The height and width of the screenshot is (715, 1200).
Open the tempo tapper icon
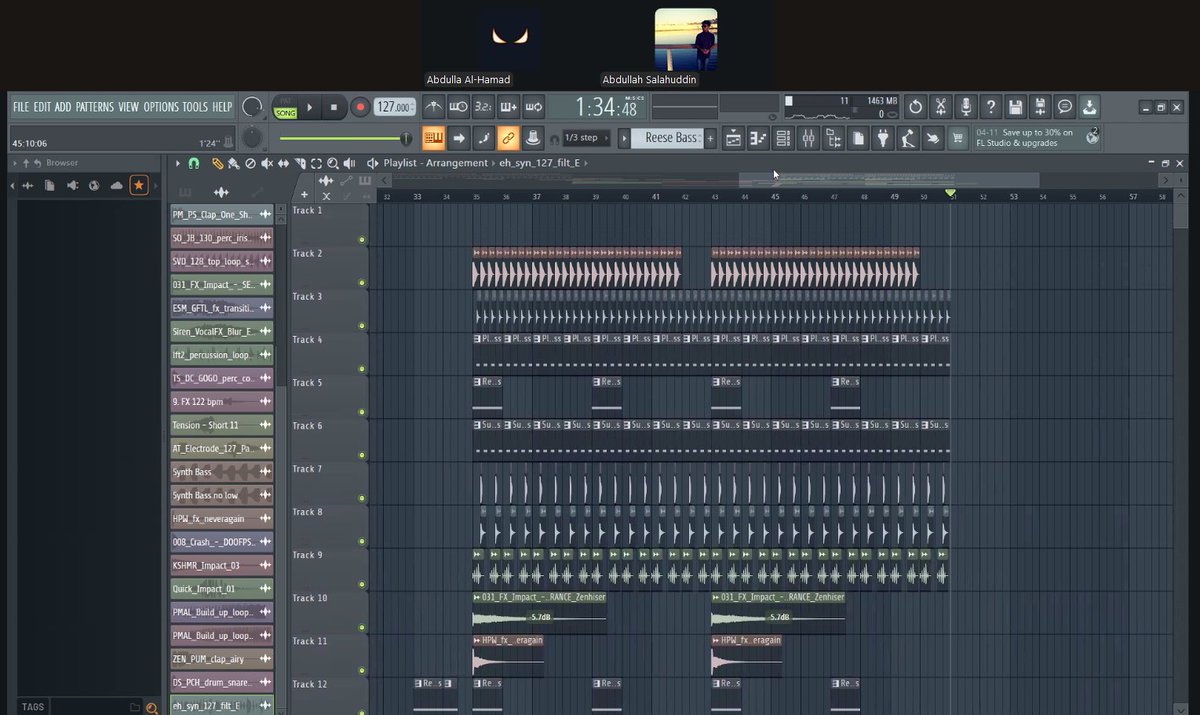pos(908,138)
